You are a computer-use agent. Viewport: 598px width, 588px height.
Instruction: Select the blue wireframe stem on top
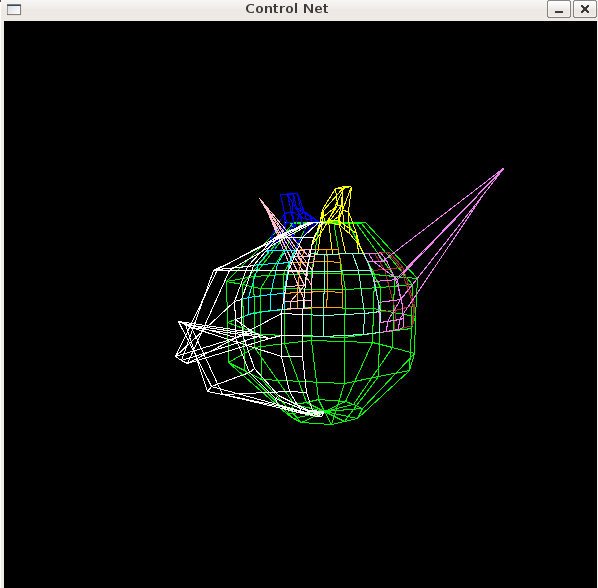point(293,208)
